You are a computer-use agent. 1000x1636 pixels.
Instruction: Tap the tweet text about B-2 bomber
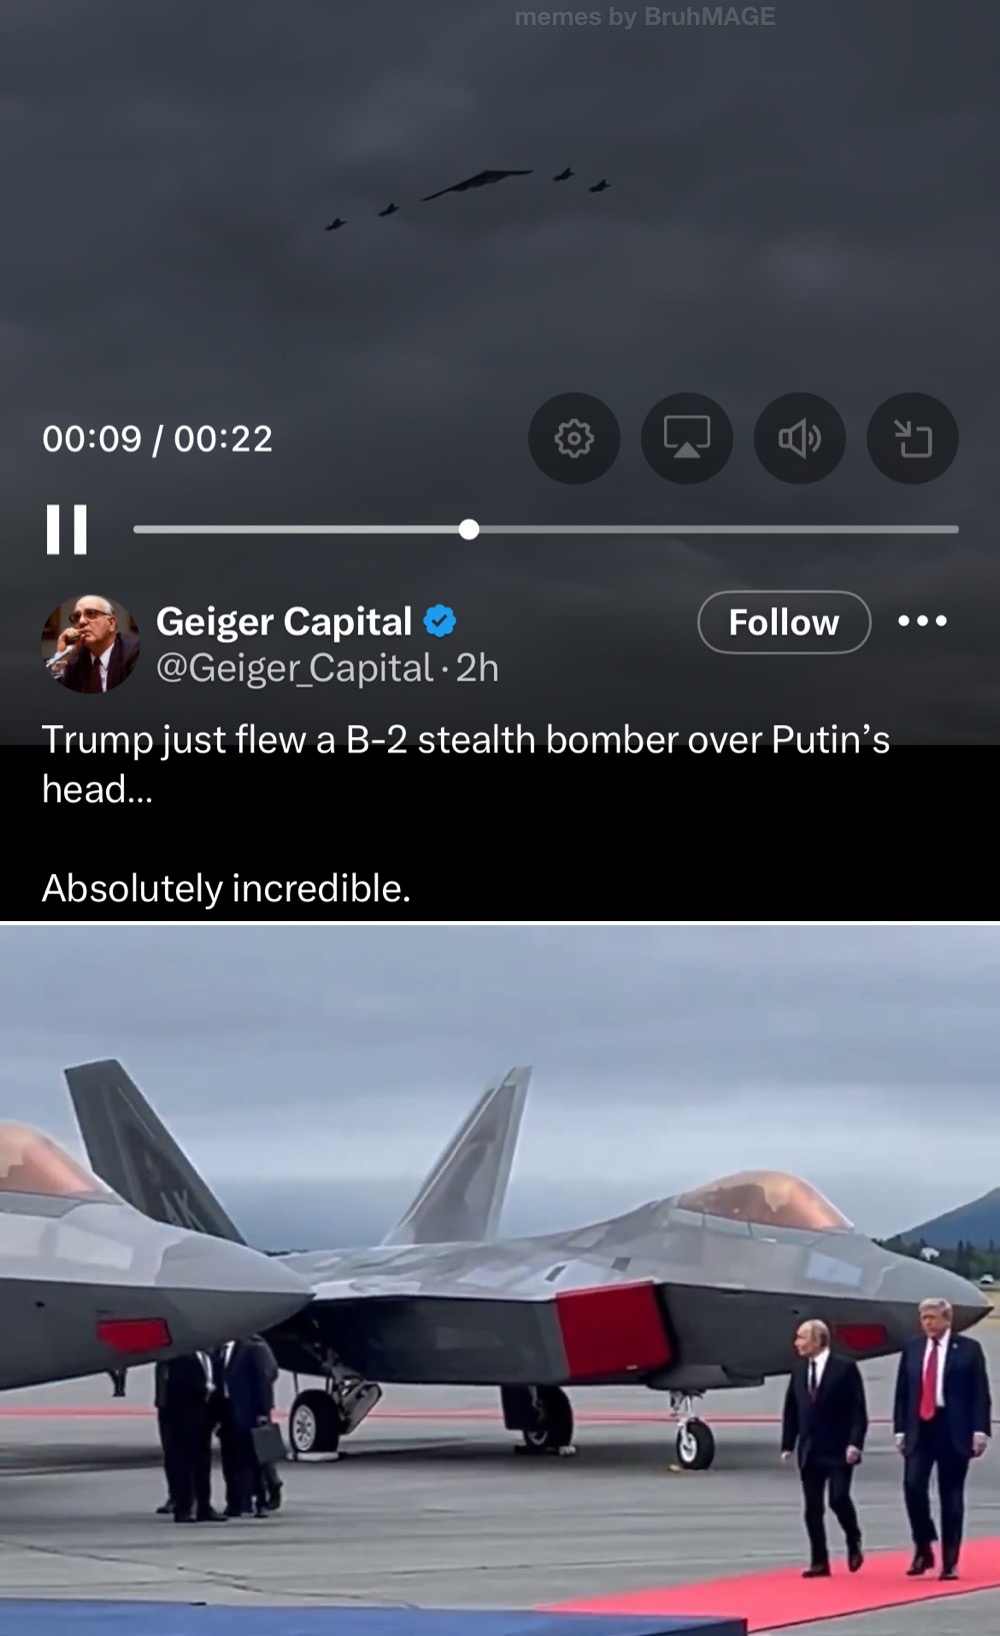click(466, 764)
